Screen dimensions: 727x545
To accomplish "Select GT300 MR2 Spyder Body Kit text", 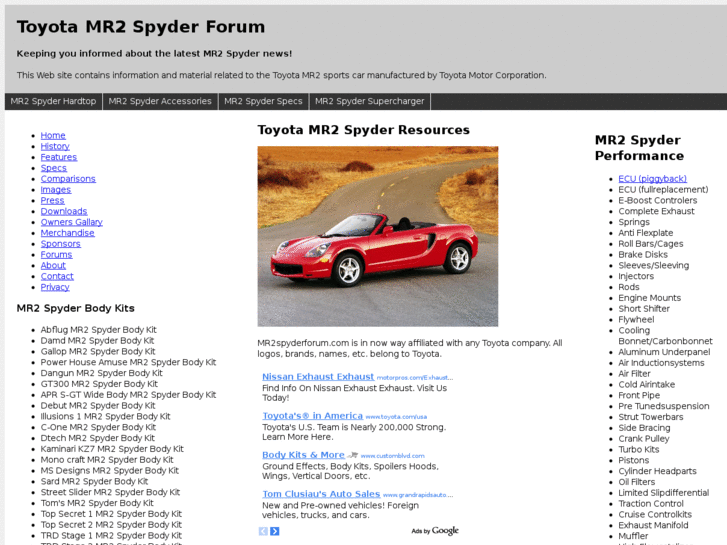I will [x=99, y=384].
